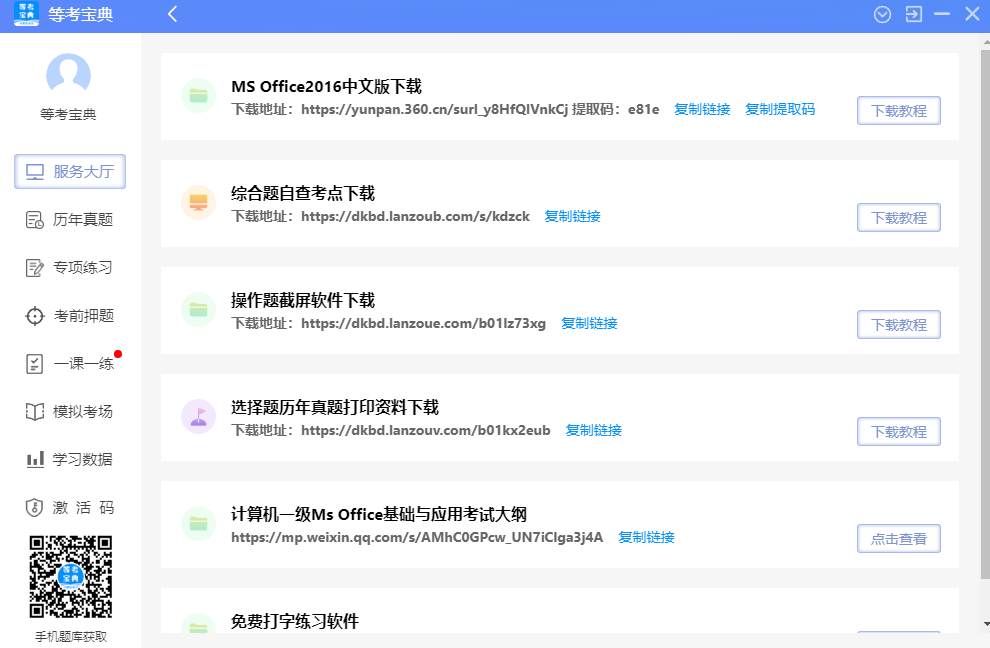The width and height of the screenshot is (990, 648).
Task: Open the 学习数据 section
Action: pyautogui.click(x=70, y=459)
